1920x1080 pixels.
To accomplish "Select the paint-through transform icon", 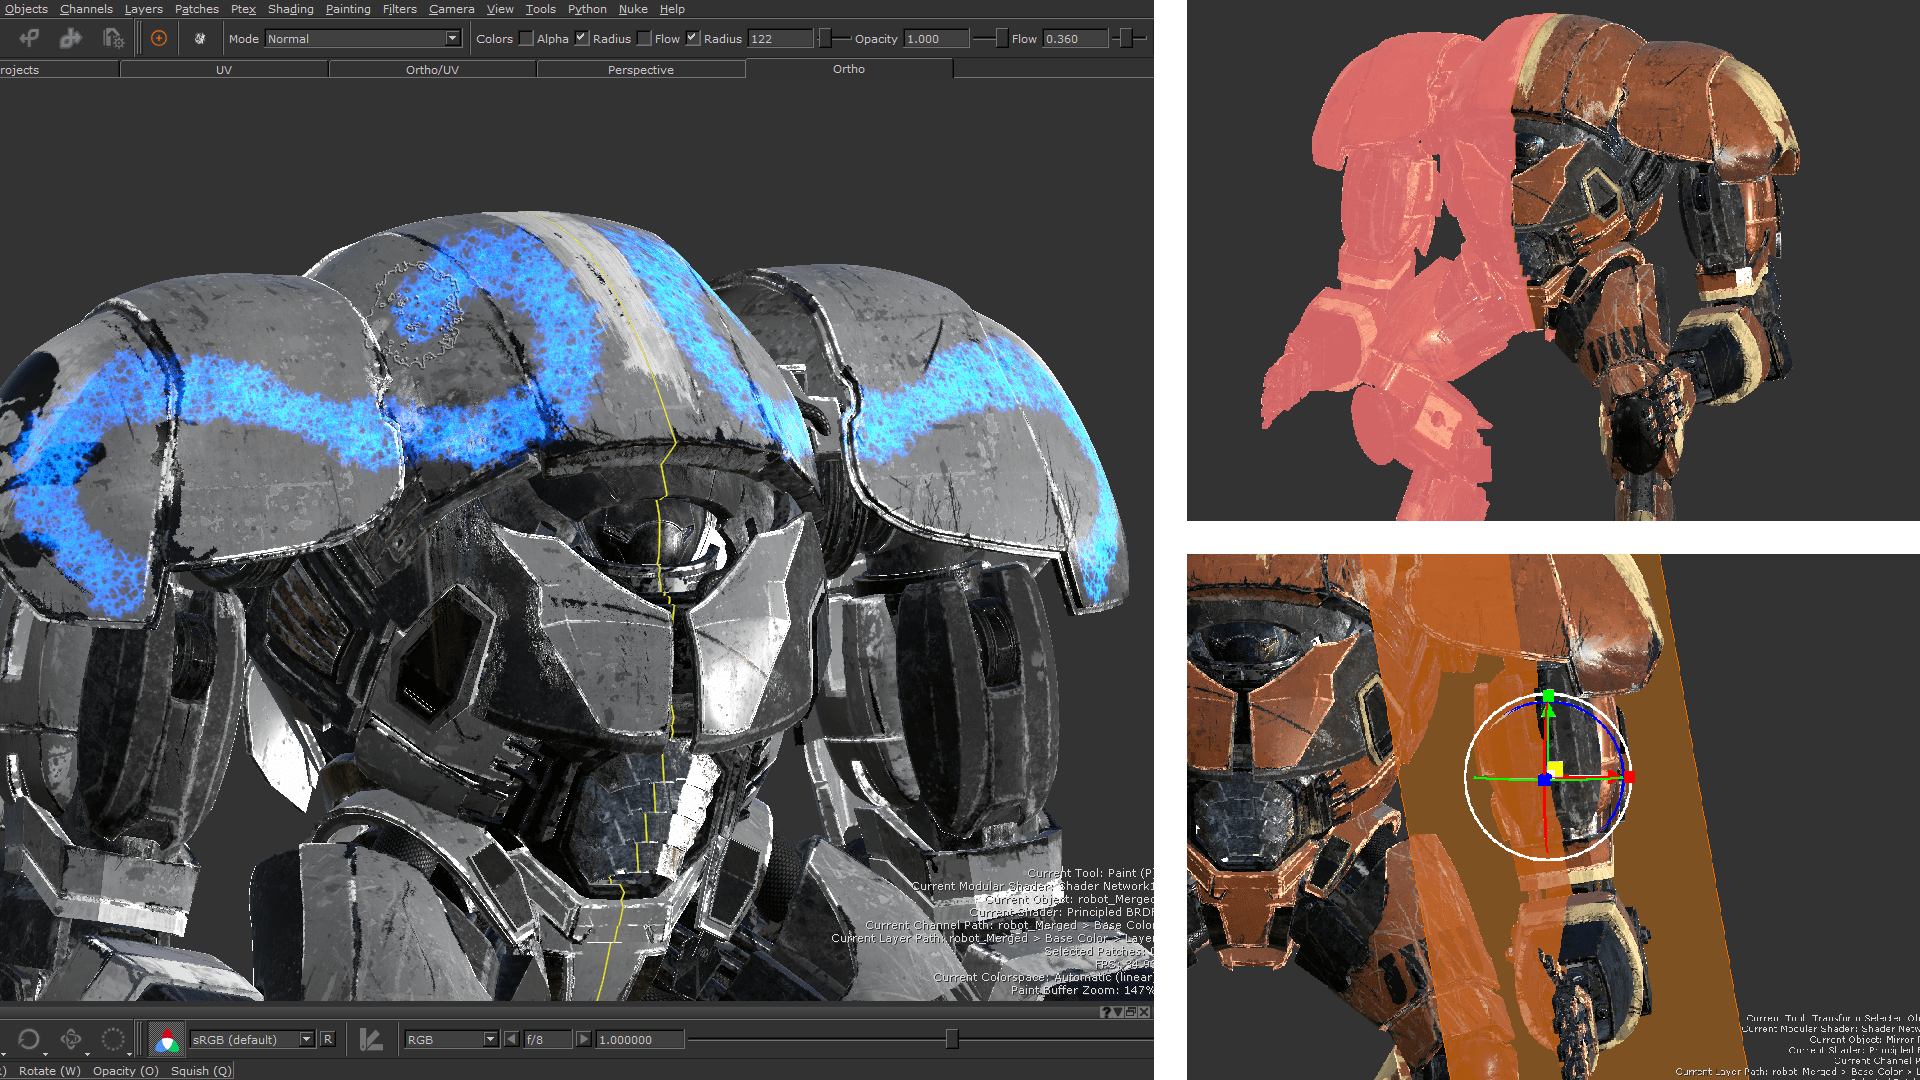I will 28,38.
